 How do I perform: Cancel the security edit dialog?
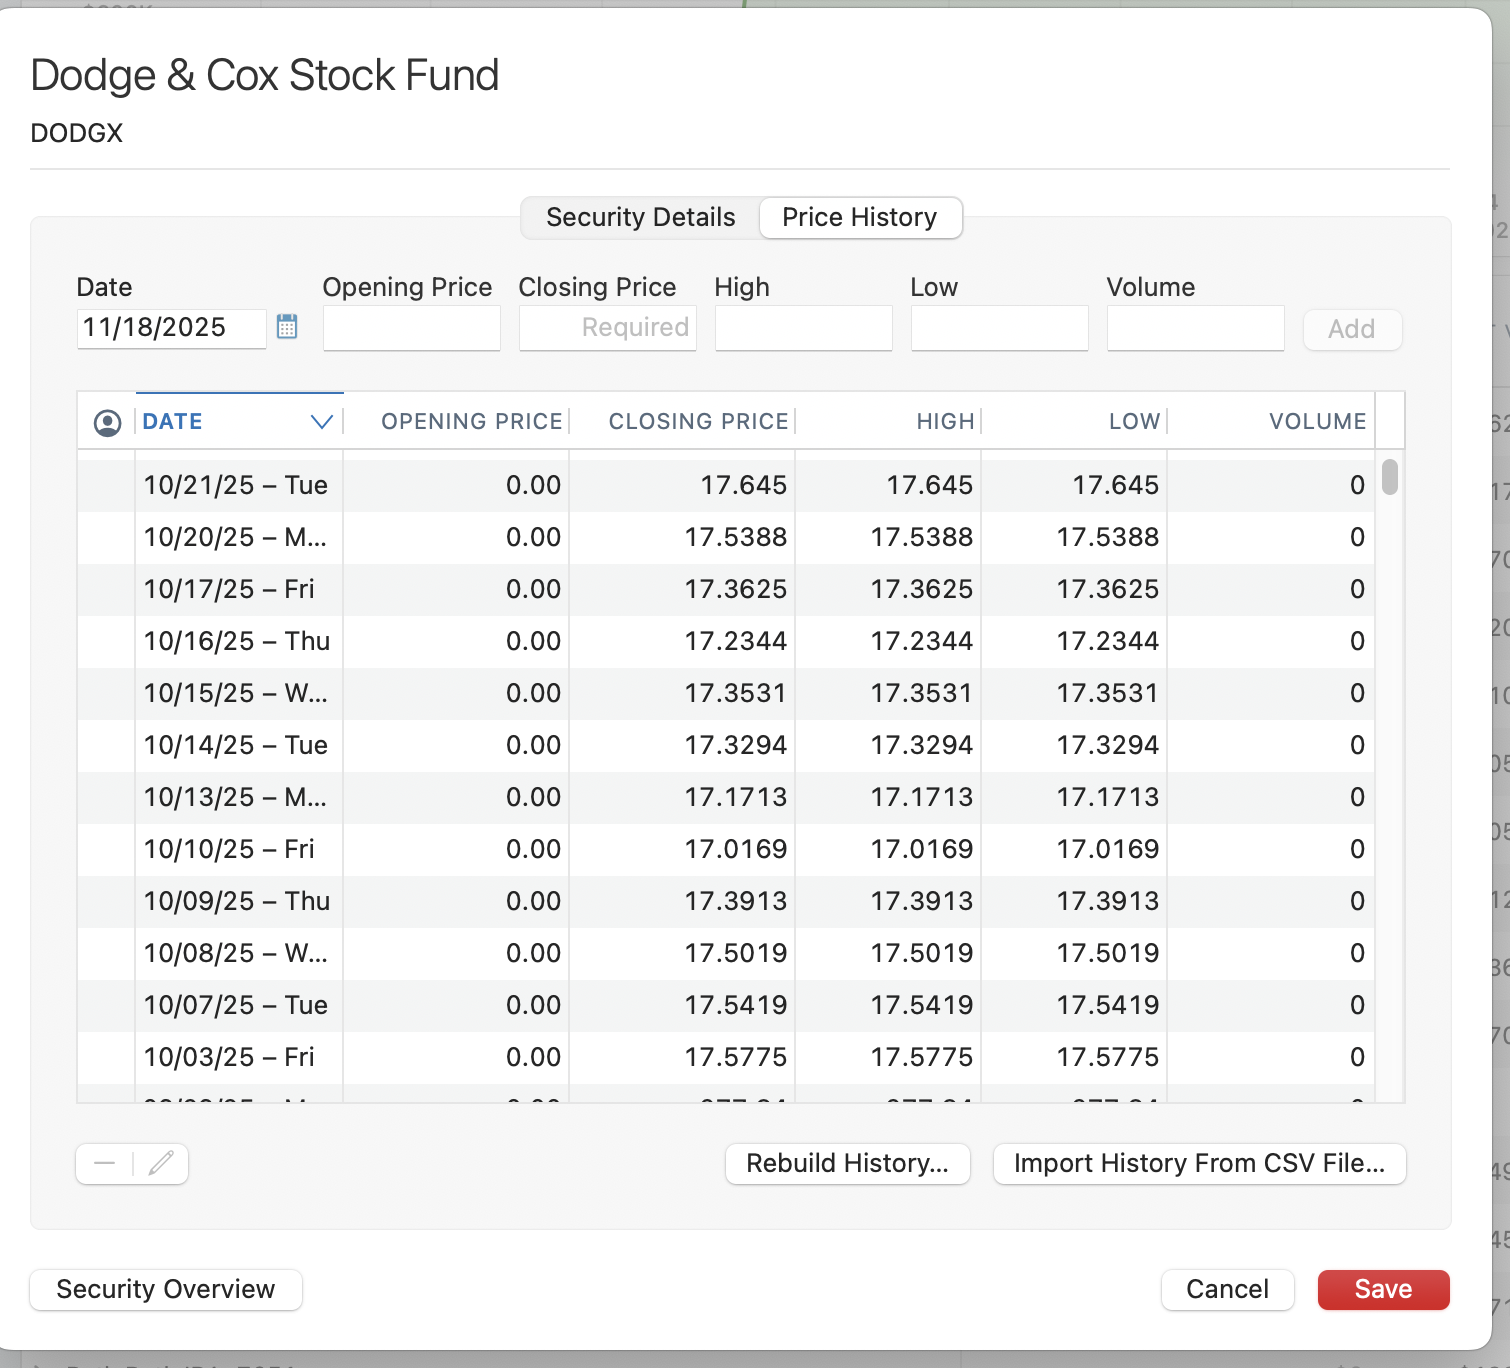[1227, 1289]
